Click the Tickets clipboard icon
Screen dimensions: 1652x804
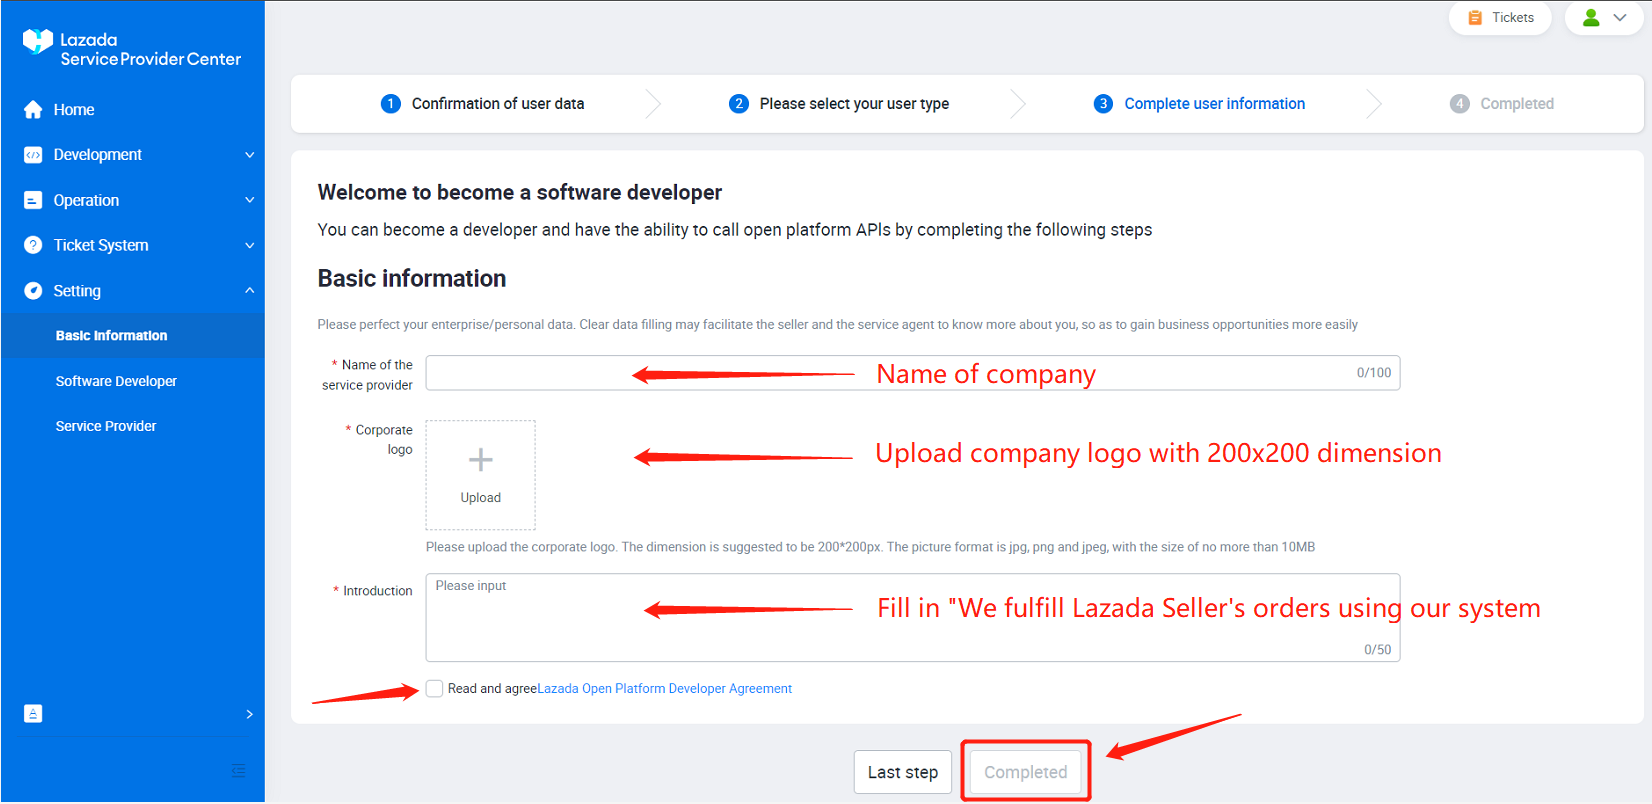[x=1475, y=18]
